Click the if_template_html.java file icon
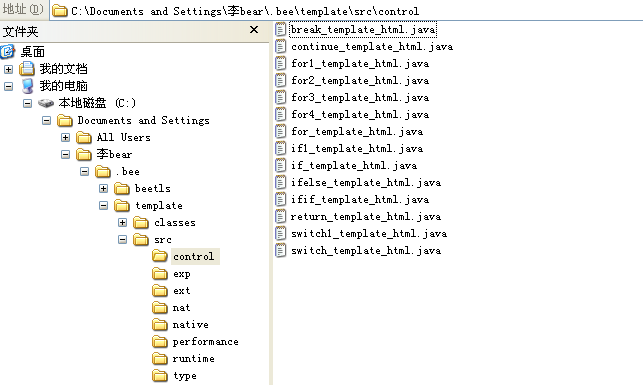Image resolution: width=643 pixels, height=385 pixels. click(280, 166)
